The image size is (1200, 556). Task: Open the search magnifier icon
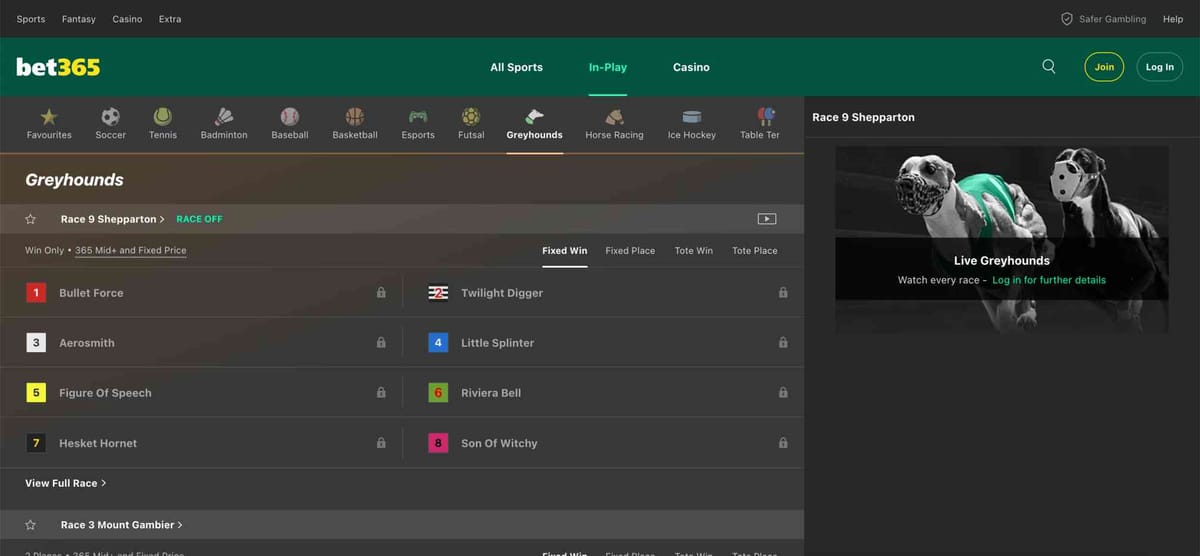point(1049,66)
